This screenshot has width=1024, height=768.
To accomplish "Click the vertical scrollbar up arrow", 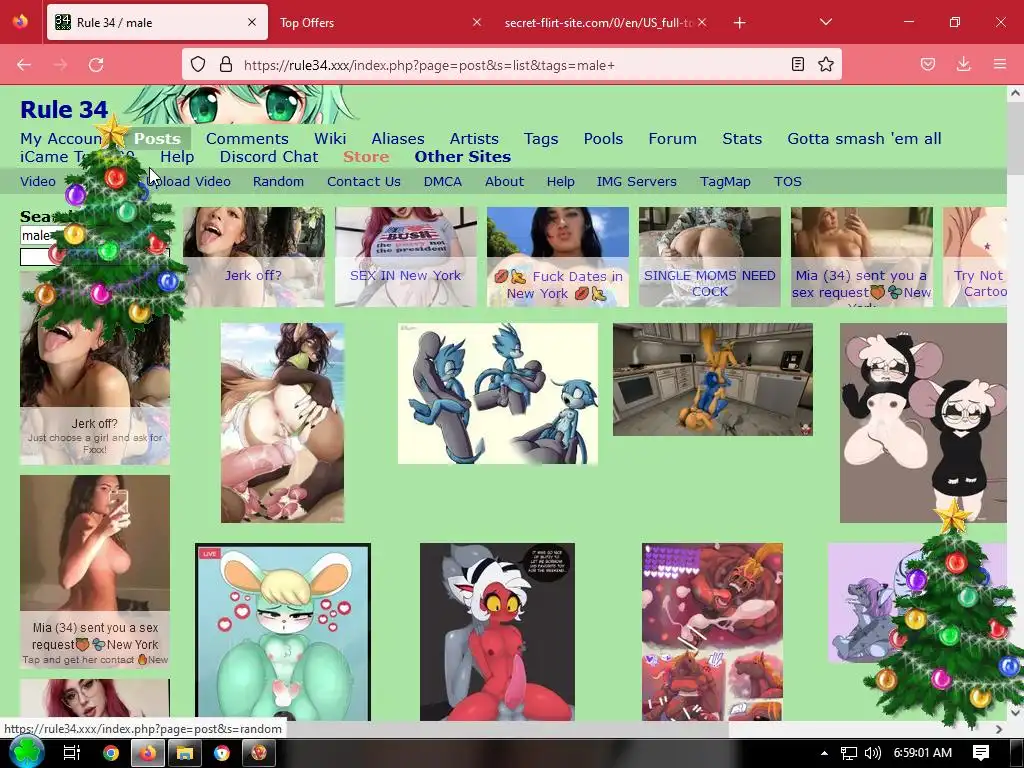I will point(1015,93).
